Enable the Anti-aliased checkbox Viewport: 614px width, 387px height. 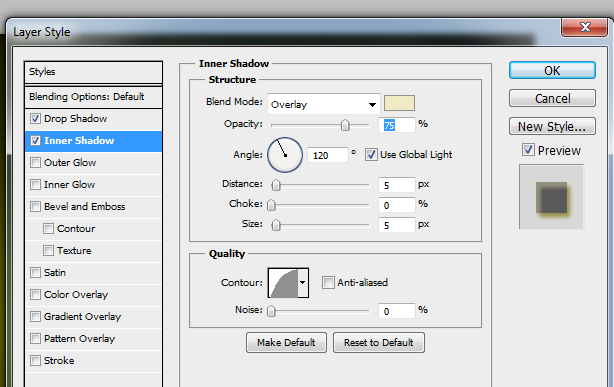[x=328, y=282]
